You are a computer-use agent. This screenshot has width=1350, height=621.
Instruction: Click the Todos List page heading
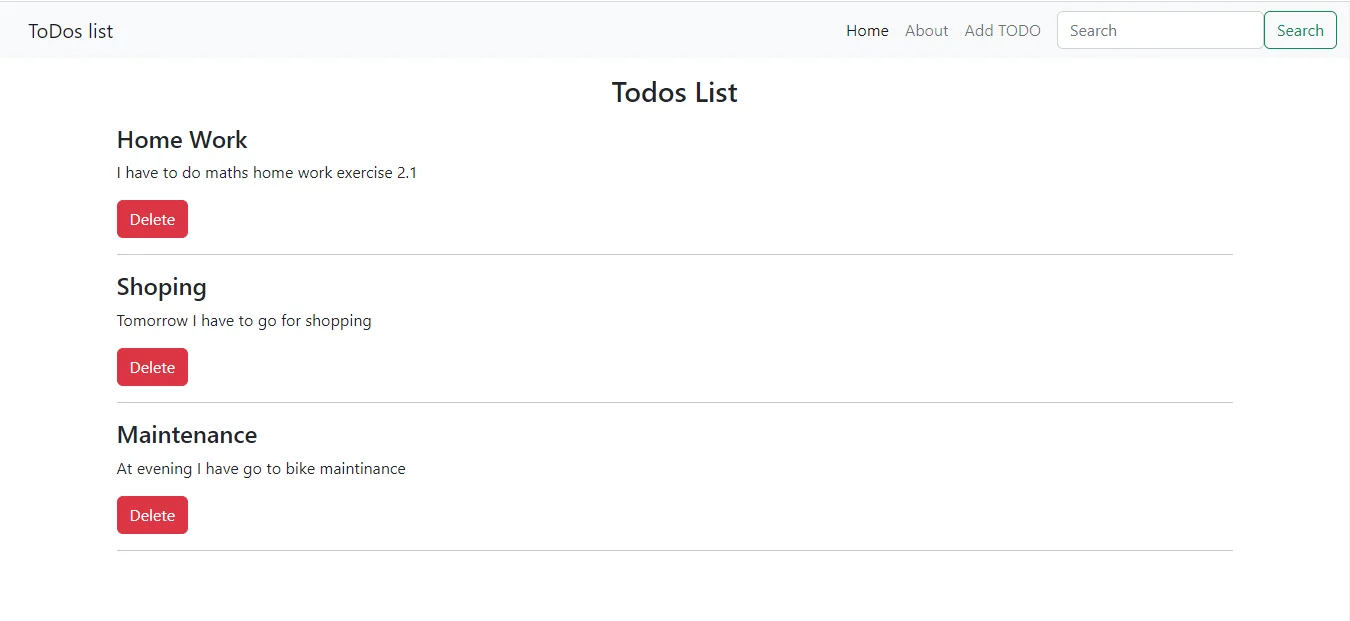pyautogui.click(x=675, y=92)
